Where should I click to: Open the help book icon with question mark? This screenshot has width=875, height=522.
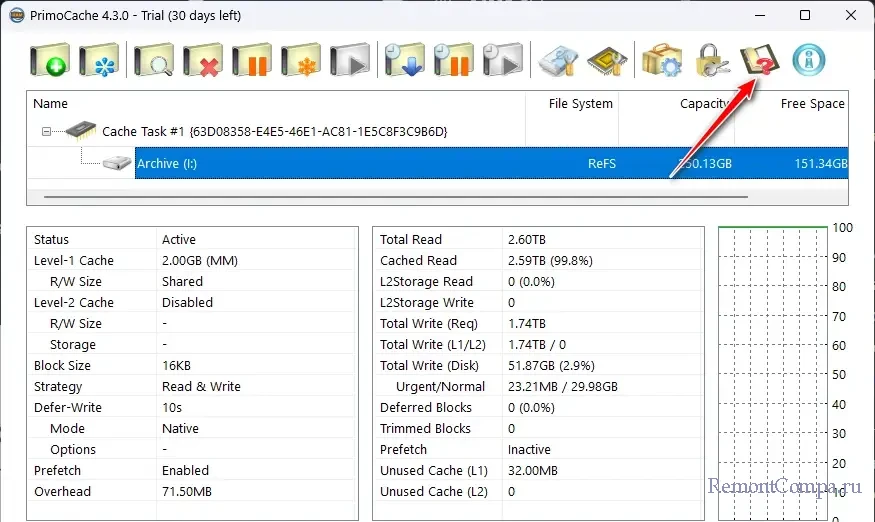[x=759, y=60]
